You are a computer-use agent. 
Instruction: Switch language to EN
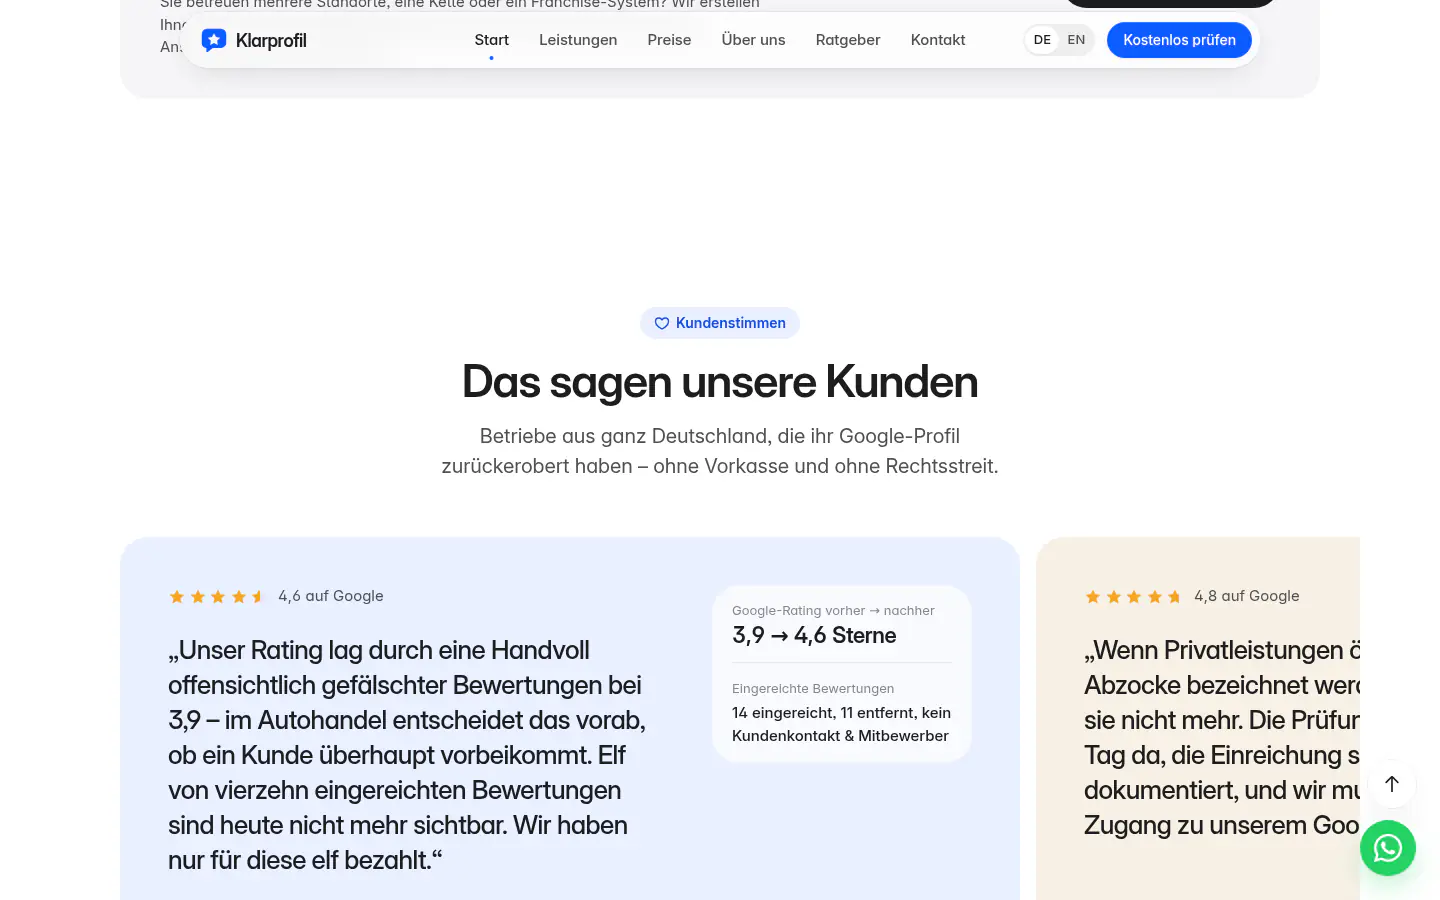[1076, 40]
